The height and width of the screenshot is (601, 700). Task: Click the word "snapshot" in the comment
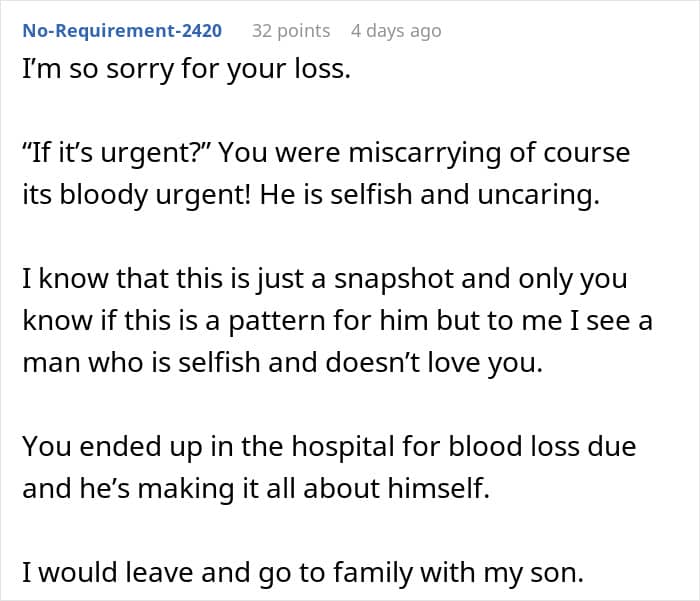[394, 280]
